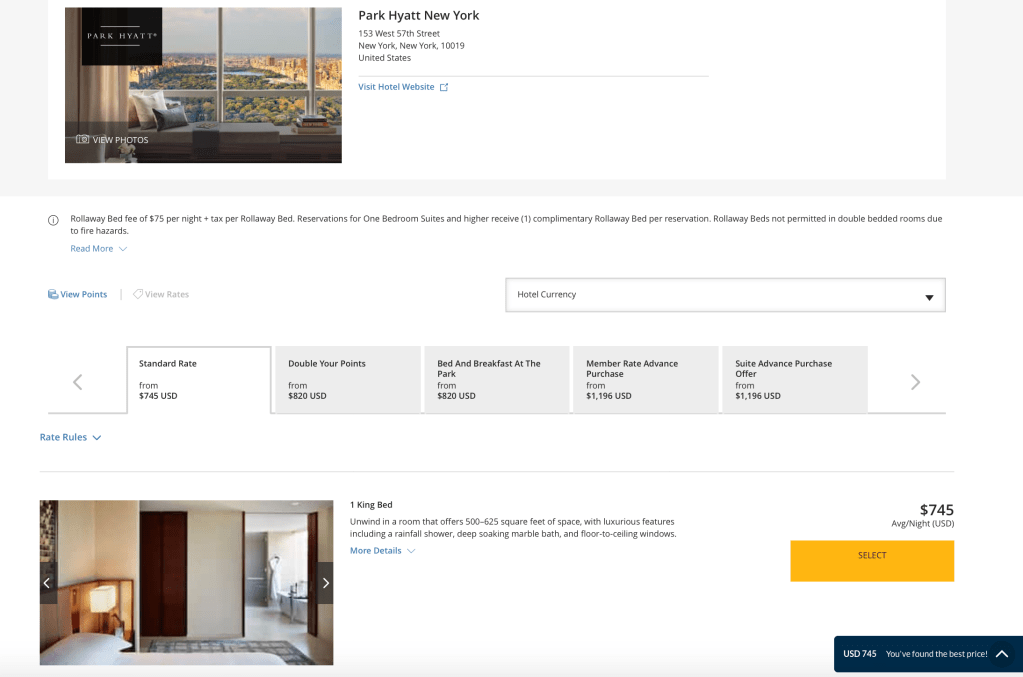The width and height of the screenshot is (1023, 677).
Task: Expand More Details for 1 King Bed
Action: (382, 551)
